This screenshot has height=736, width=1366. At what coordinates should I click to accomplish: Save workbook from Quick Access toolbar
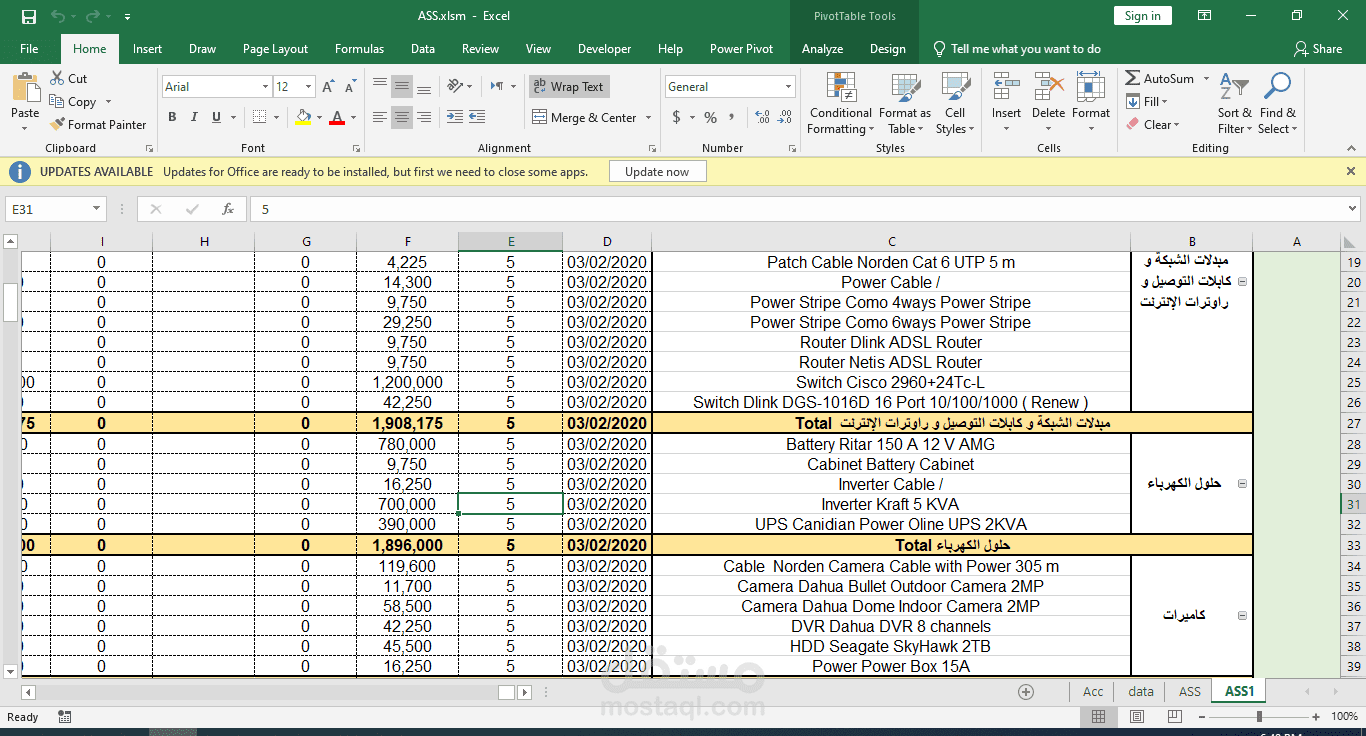click(x=28, y=16)
